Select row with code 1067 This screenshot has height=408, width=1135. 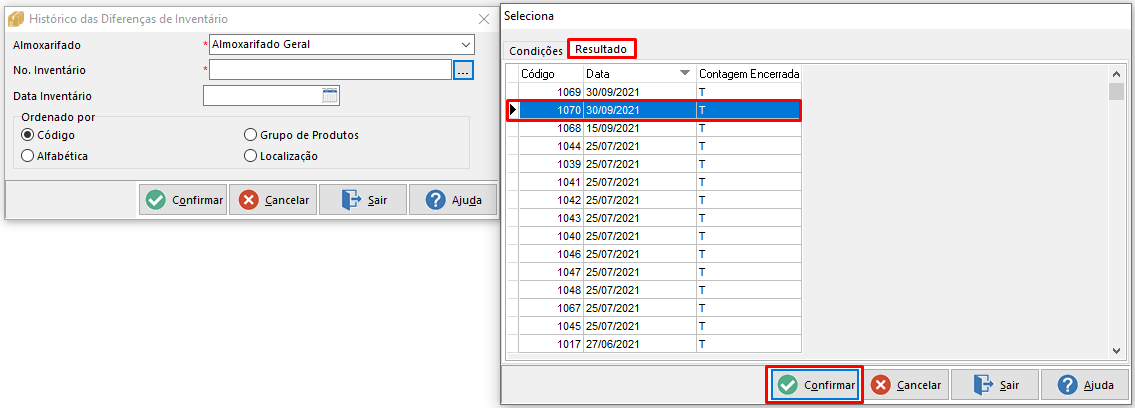(x=654, y=308)
